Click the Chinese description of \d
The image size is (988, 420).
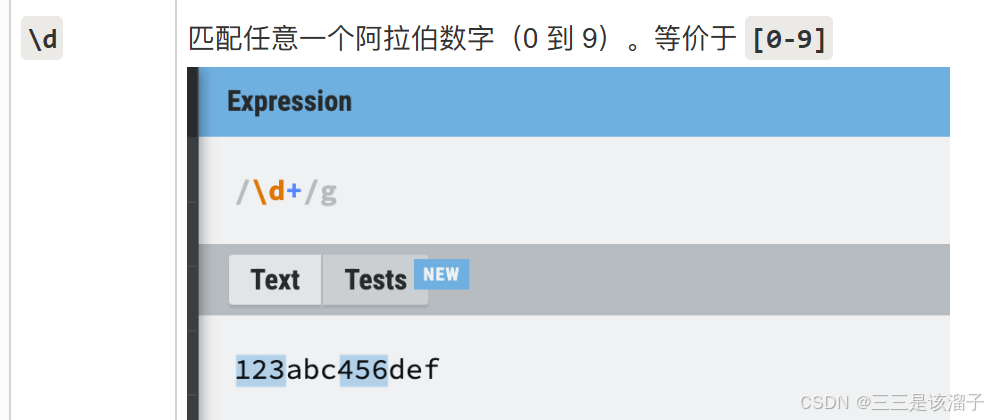pos(463,39)
